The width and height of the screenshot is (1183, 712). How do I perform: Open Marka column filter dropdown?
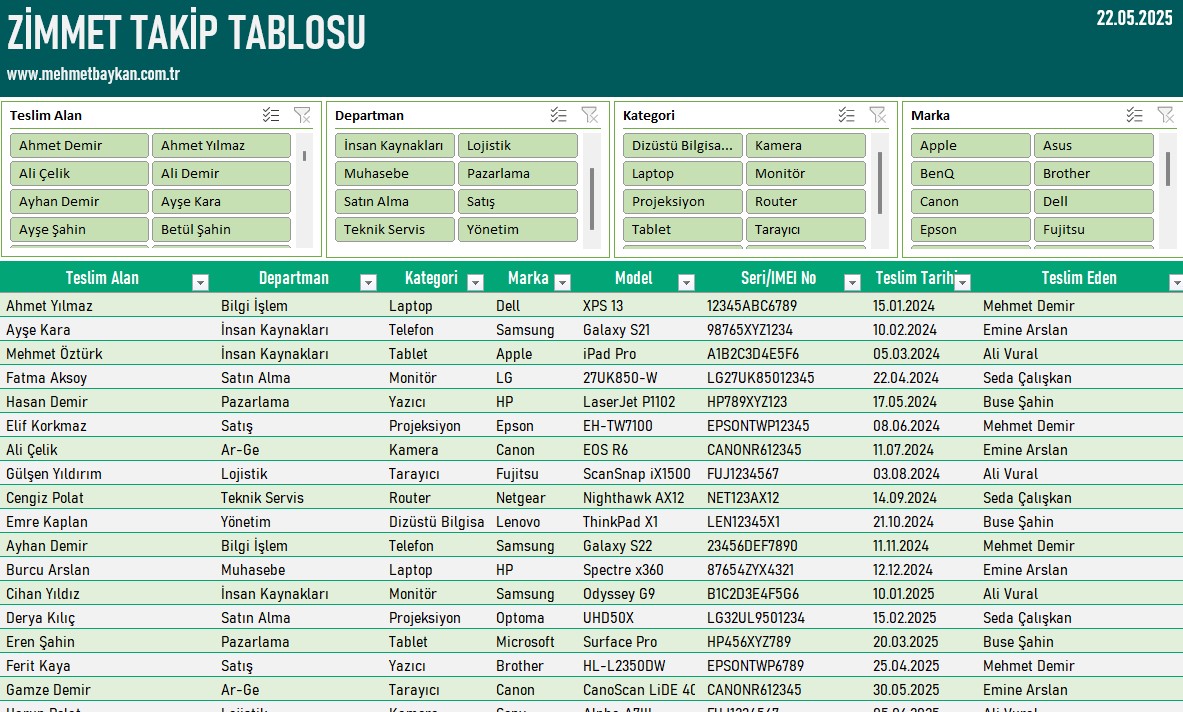tap(562, 282)
